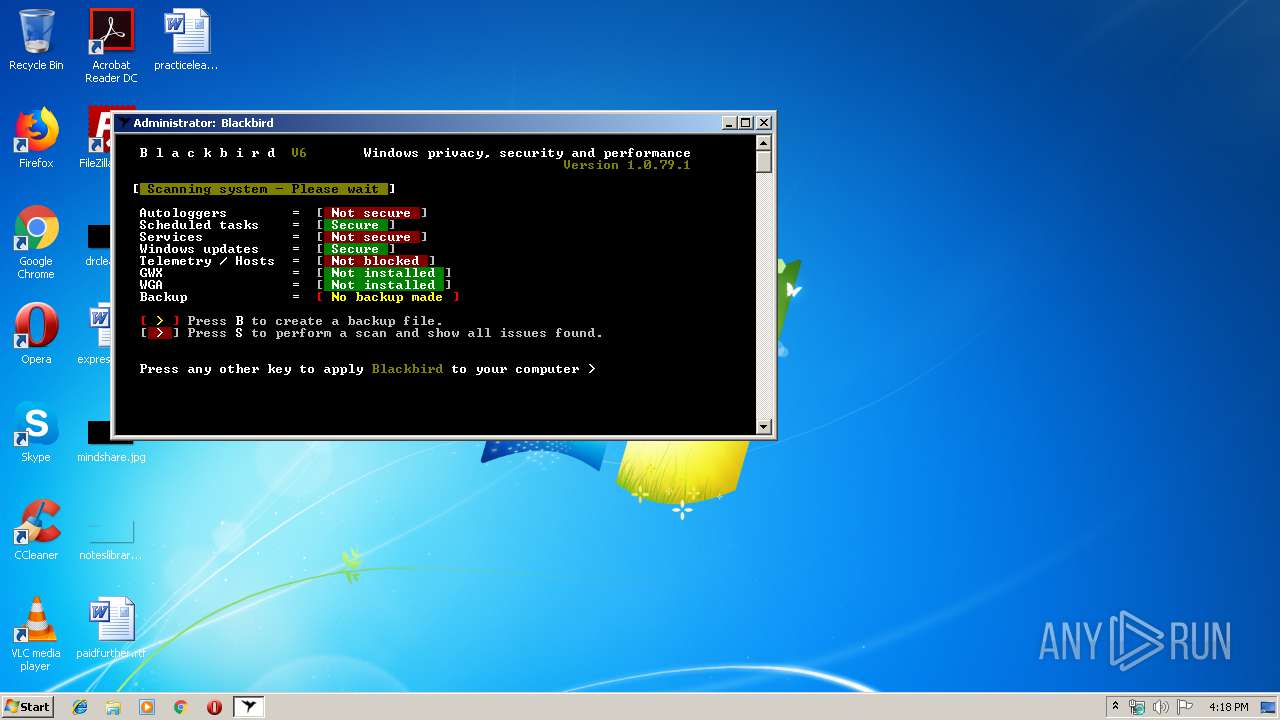Click the Services Not secure status
1280x720 pixels.
tap(371, 237)
